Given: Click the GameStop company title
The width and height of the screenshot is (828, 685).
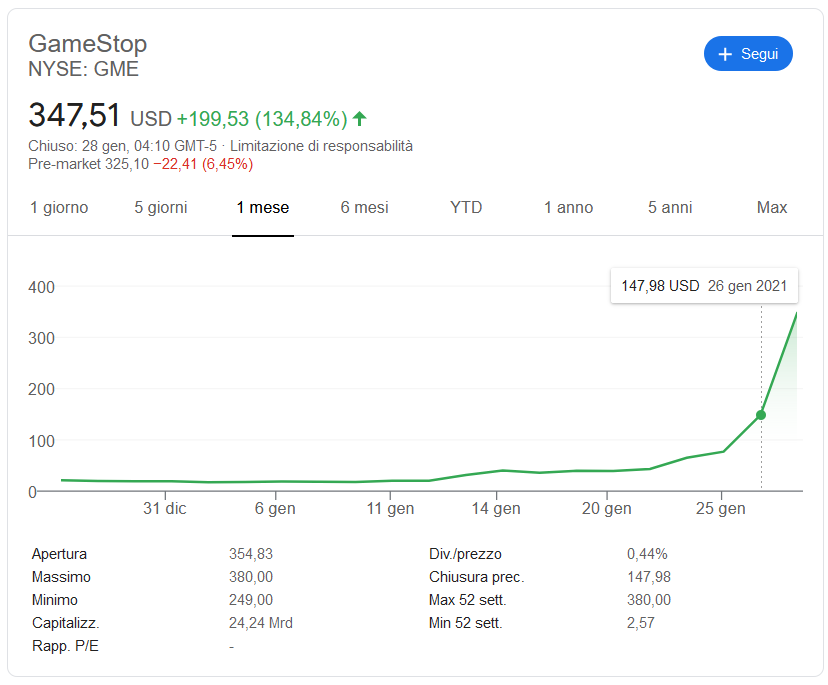Looking at the screenshot, I should click(x=88, y=44).
